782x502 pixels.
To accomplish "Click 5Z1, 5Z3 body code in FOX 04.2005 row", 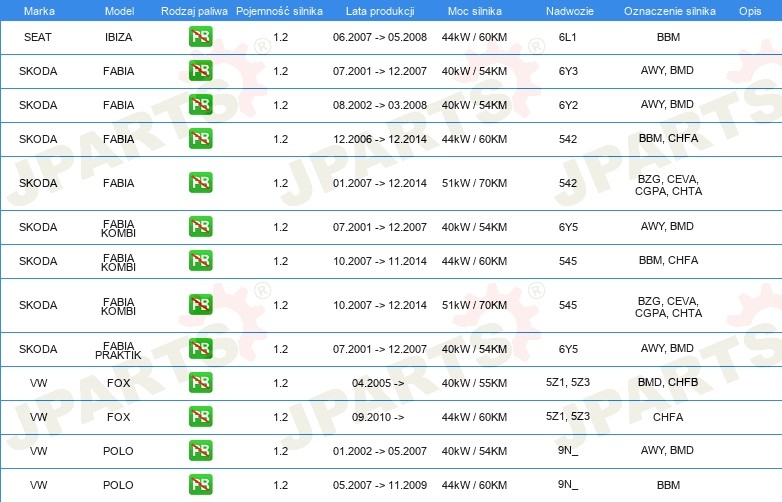I will tap(568, 382).
